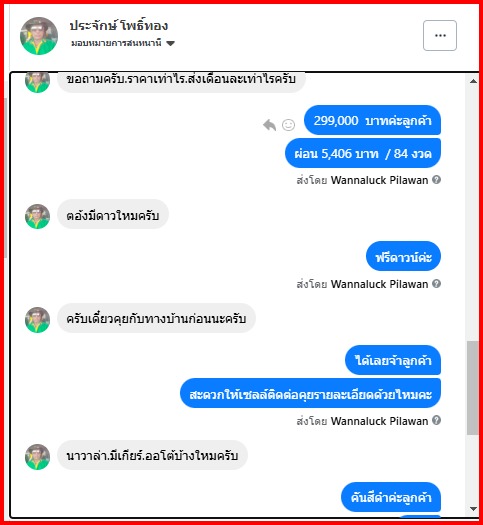Click help icon under the เซลล์ติดต่อ message
483x525 pixels.
436,420
